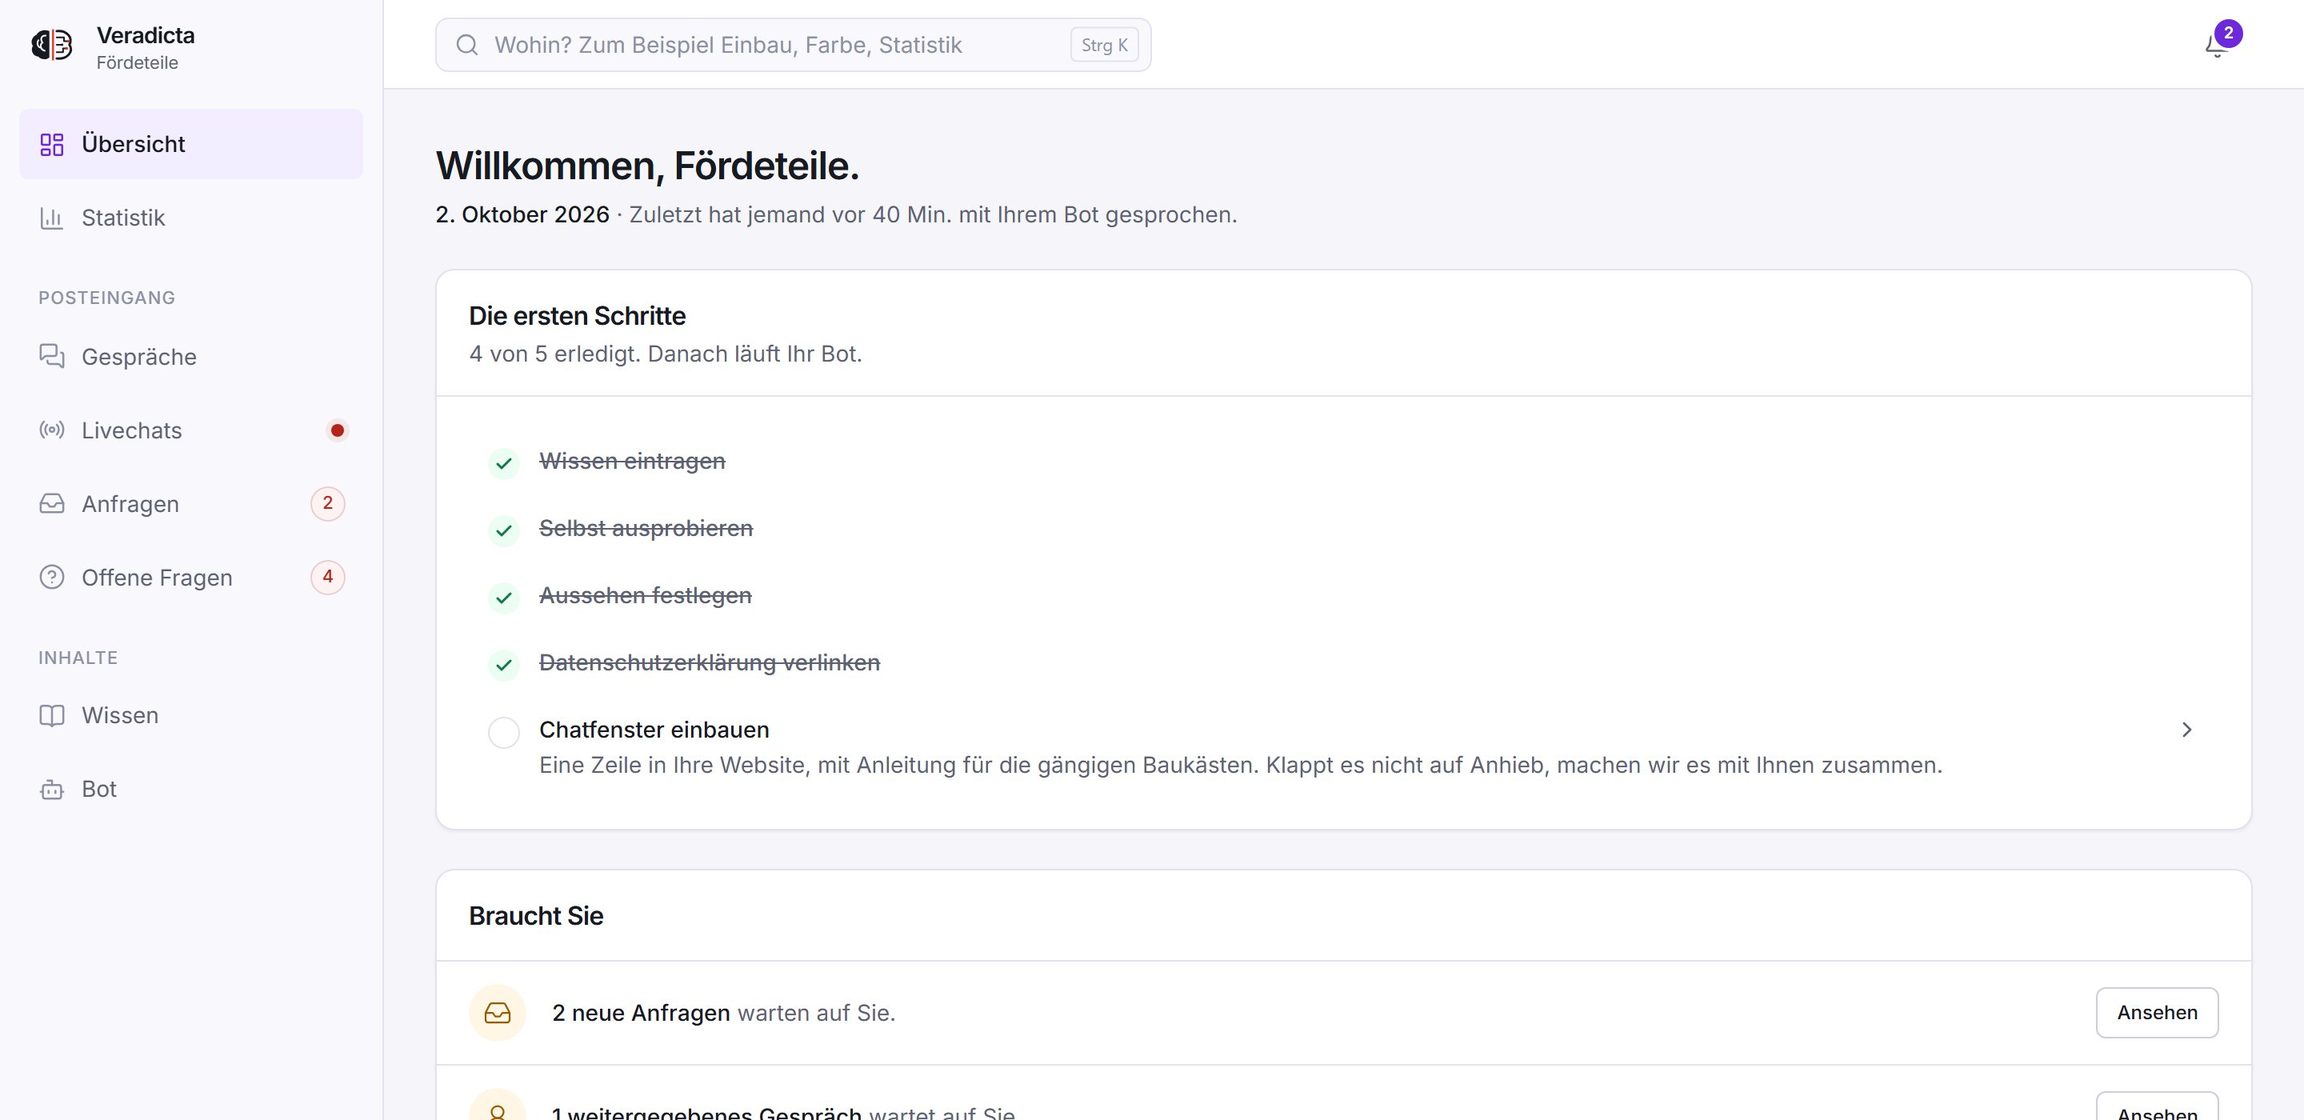
Task: Click the '2 neue Anfragen' text
Action: [641, 1013]
